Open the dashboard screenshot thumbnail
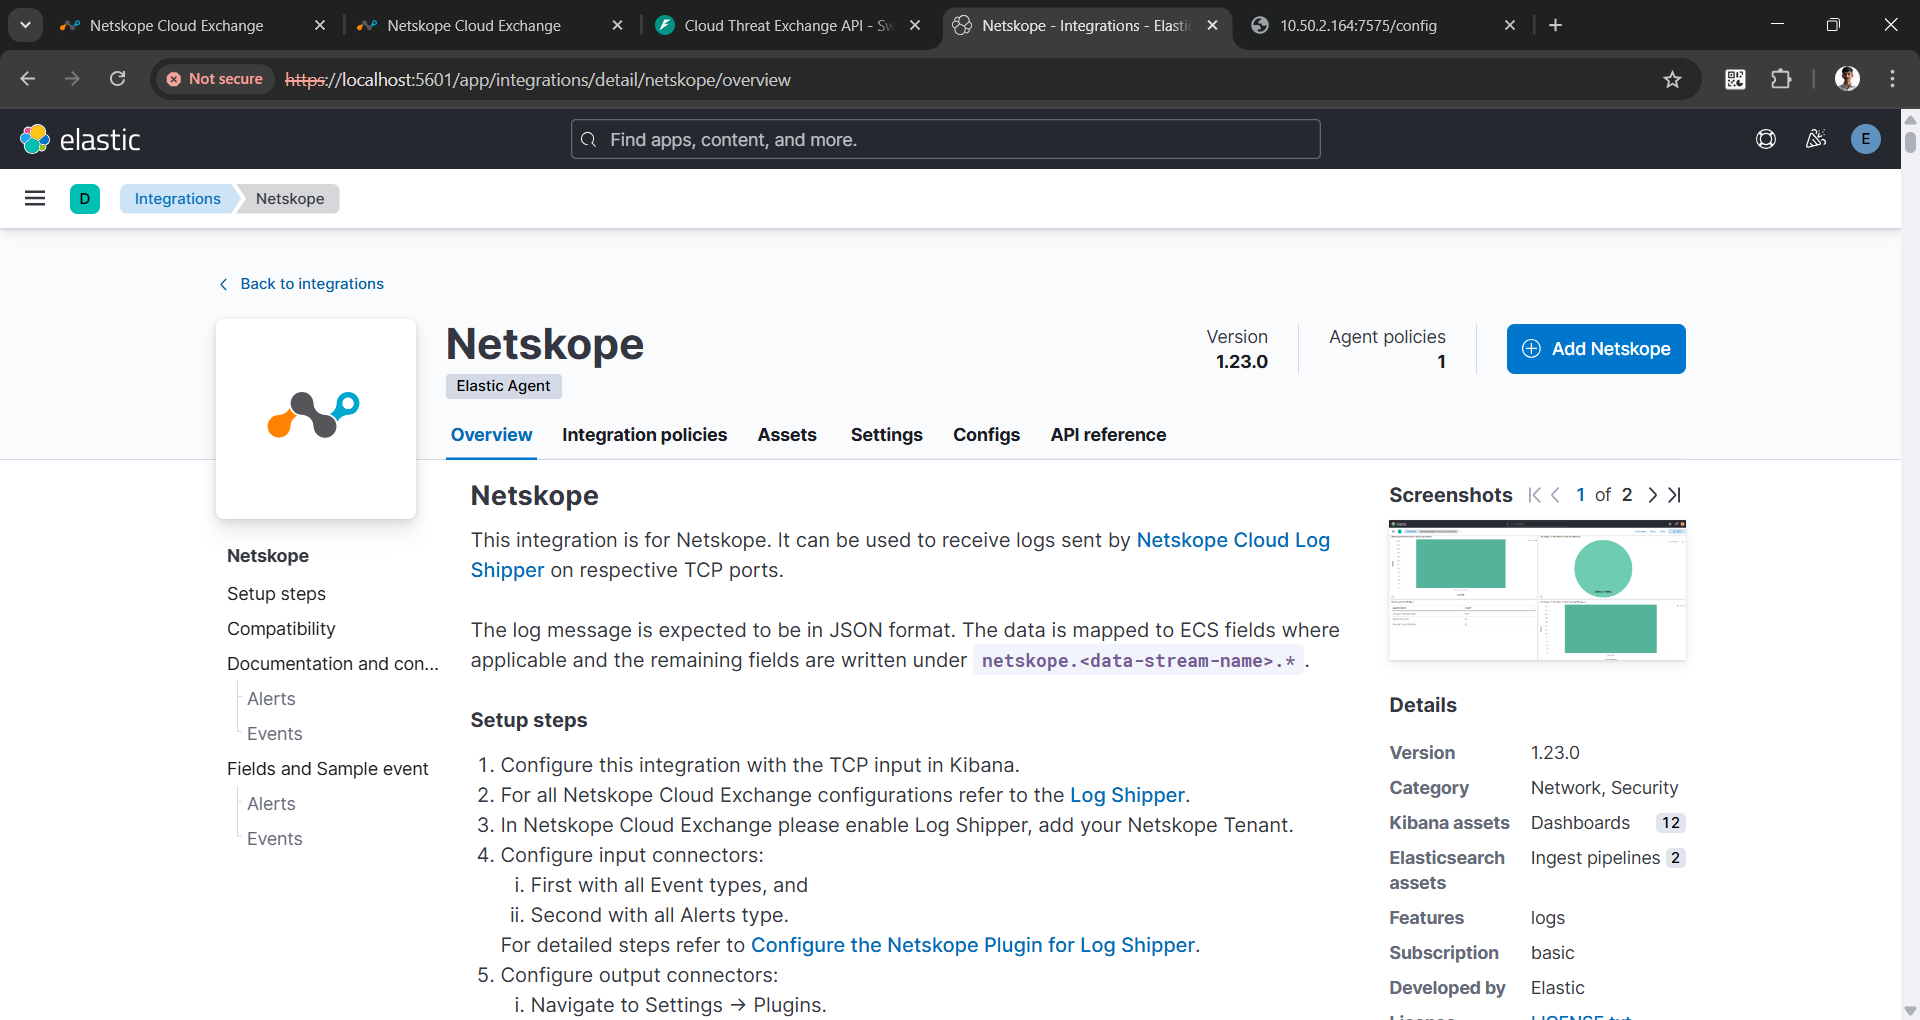This screenshot has height=1020, width=1920. pyautogui.click(x=1537, y=590)
